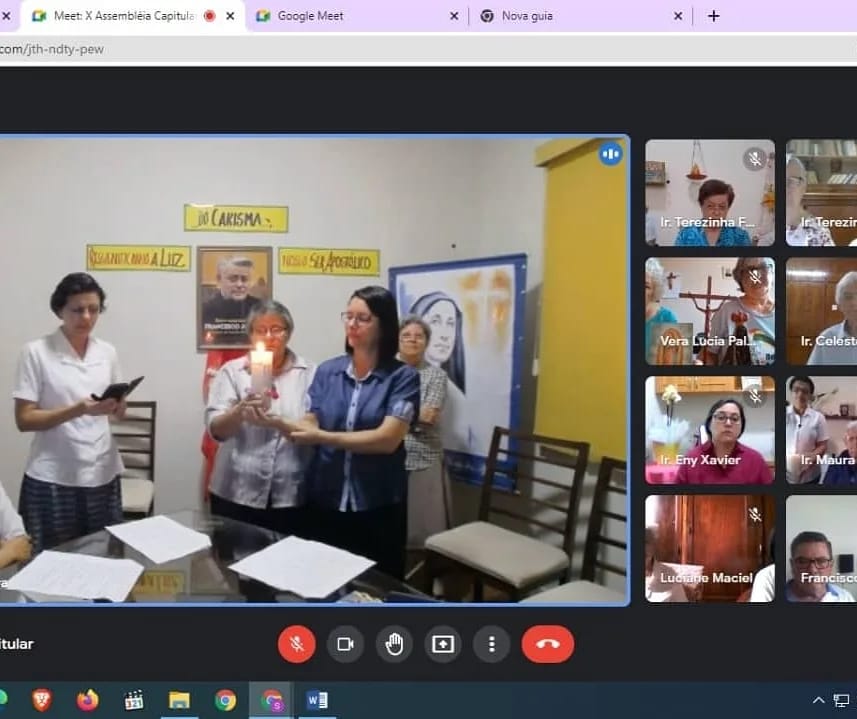Open Microsoft Word from the taskbar
Screen dimensions: 857x719
pos(317,700)
